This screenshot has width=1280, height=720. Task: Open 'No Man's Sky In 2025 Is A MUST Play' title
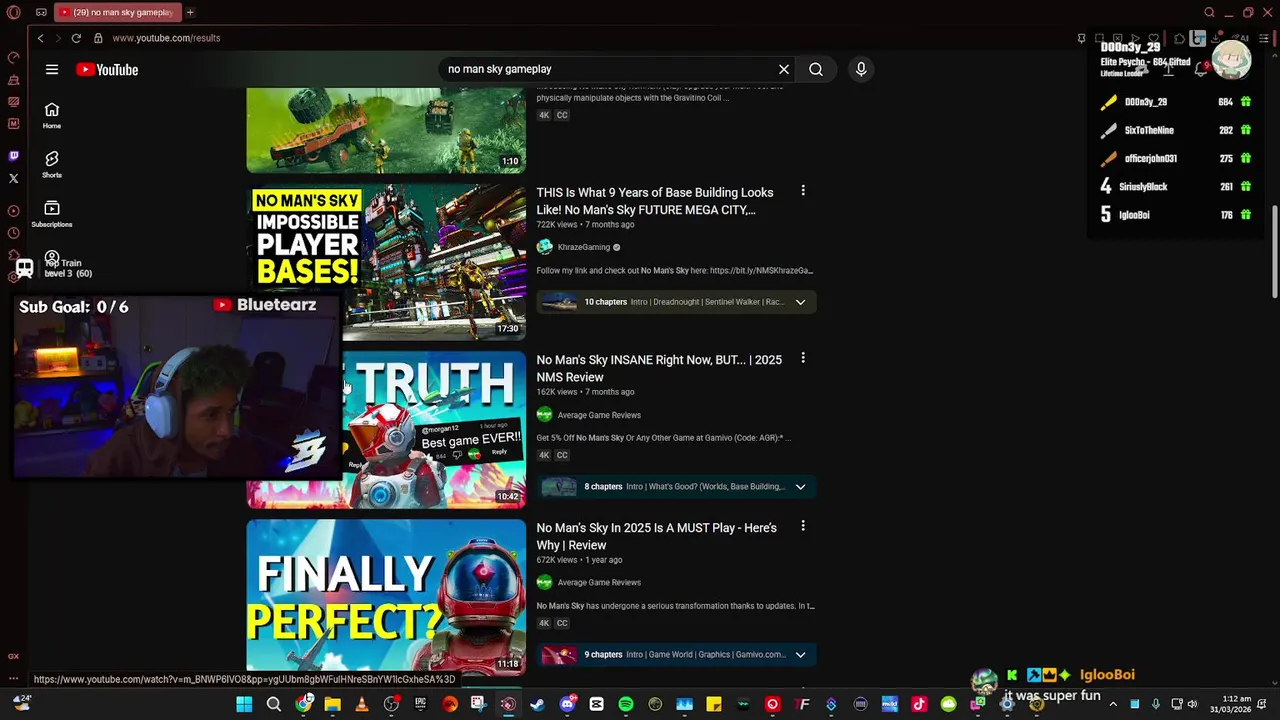(656, 536)
